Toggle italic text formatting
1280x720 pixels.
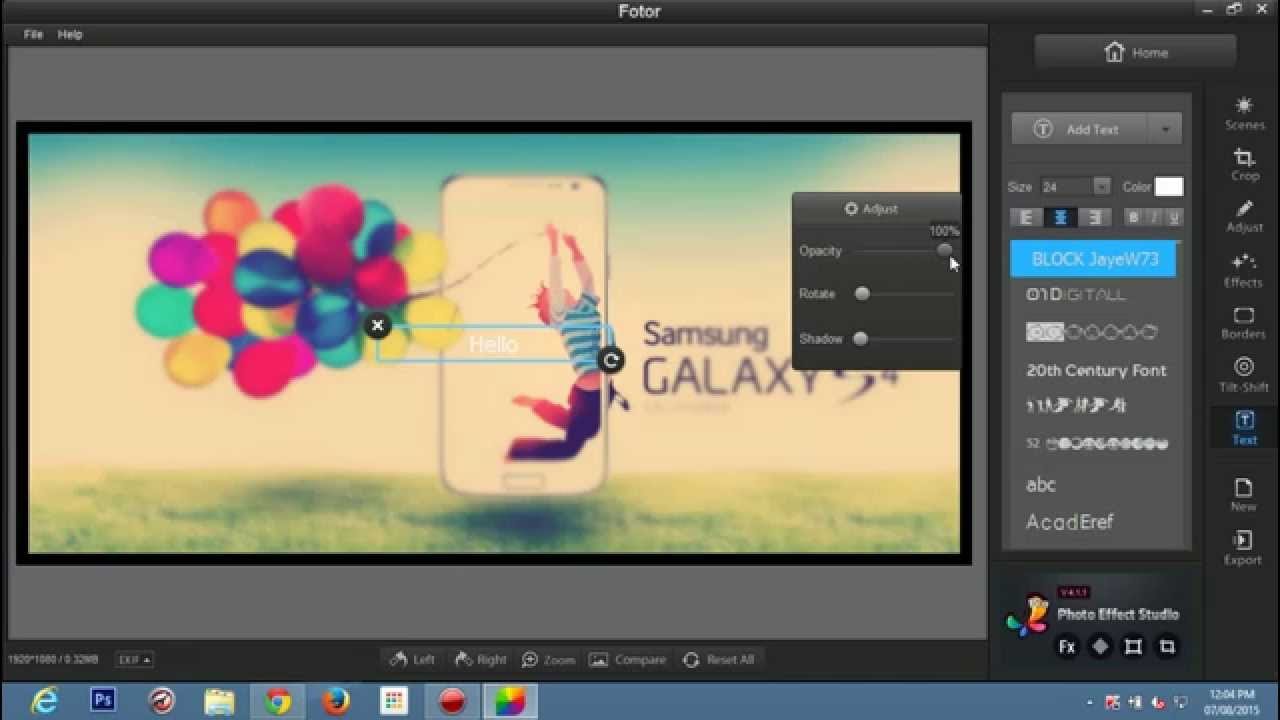[1153, 217]
